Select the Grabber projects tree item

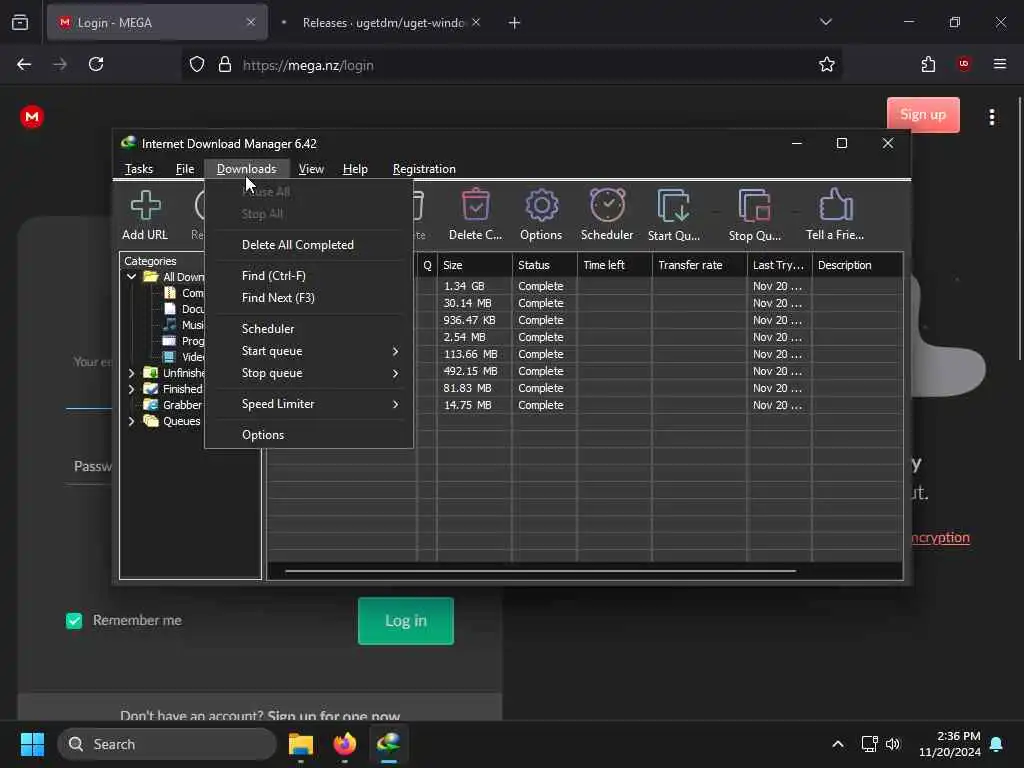click(x=182, y=406)
